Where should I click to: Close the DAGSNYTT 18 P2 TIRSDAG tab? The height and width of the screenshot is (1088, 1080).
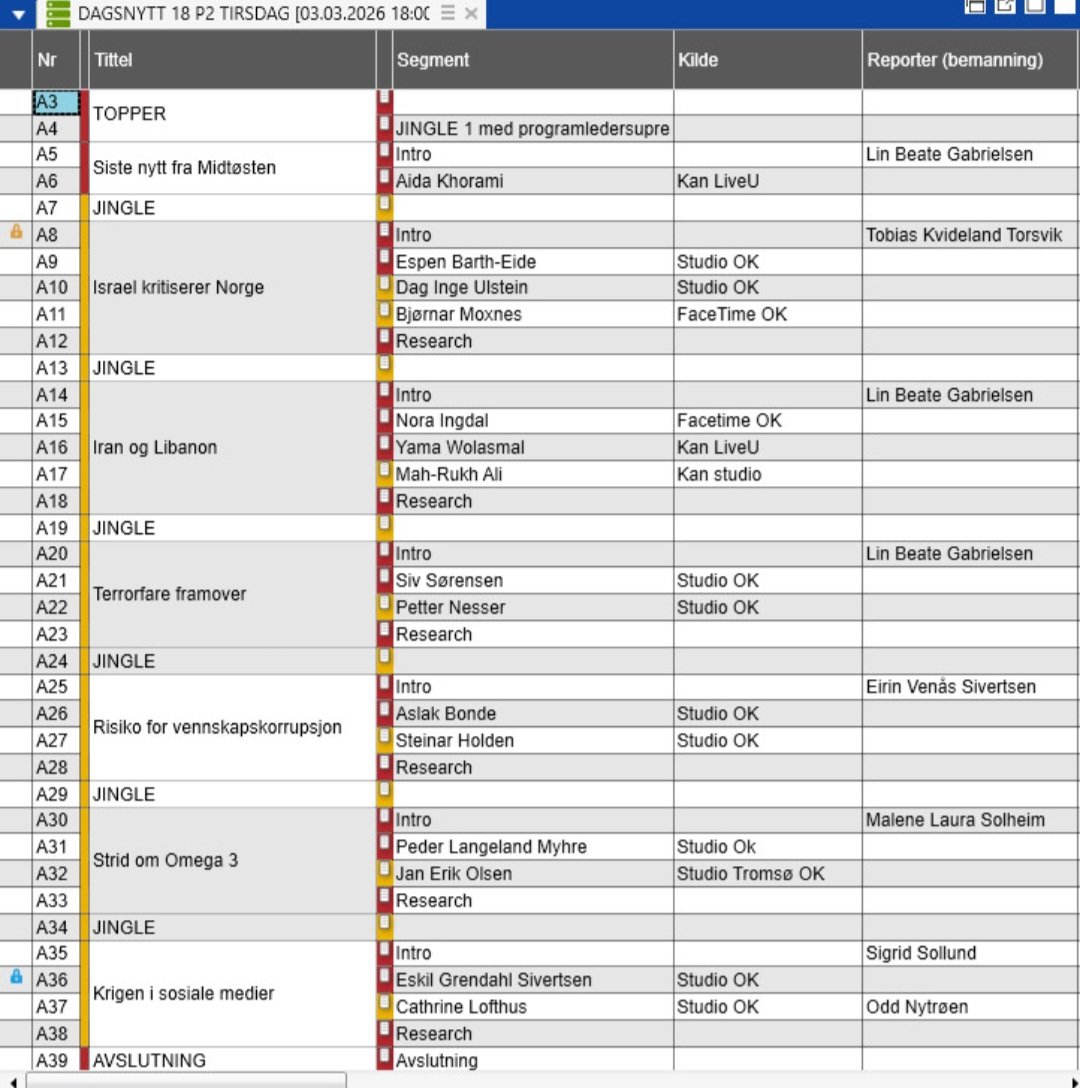471,13
